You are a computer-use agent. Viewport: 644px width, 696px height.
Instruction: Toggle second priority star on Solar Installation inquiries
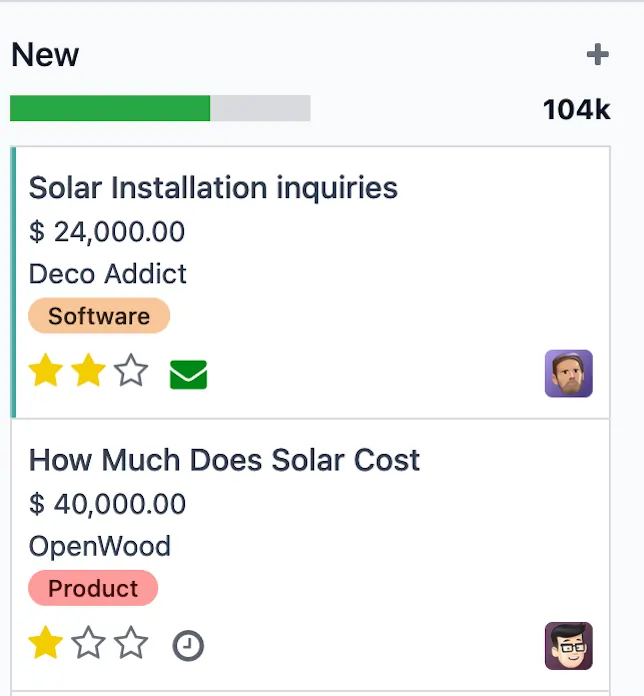88,370
